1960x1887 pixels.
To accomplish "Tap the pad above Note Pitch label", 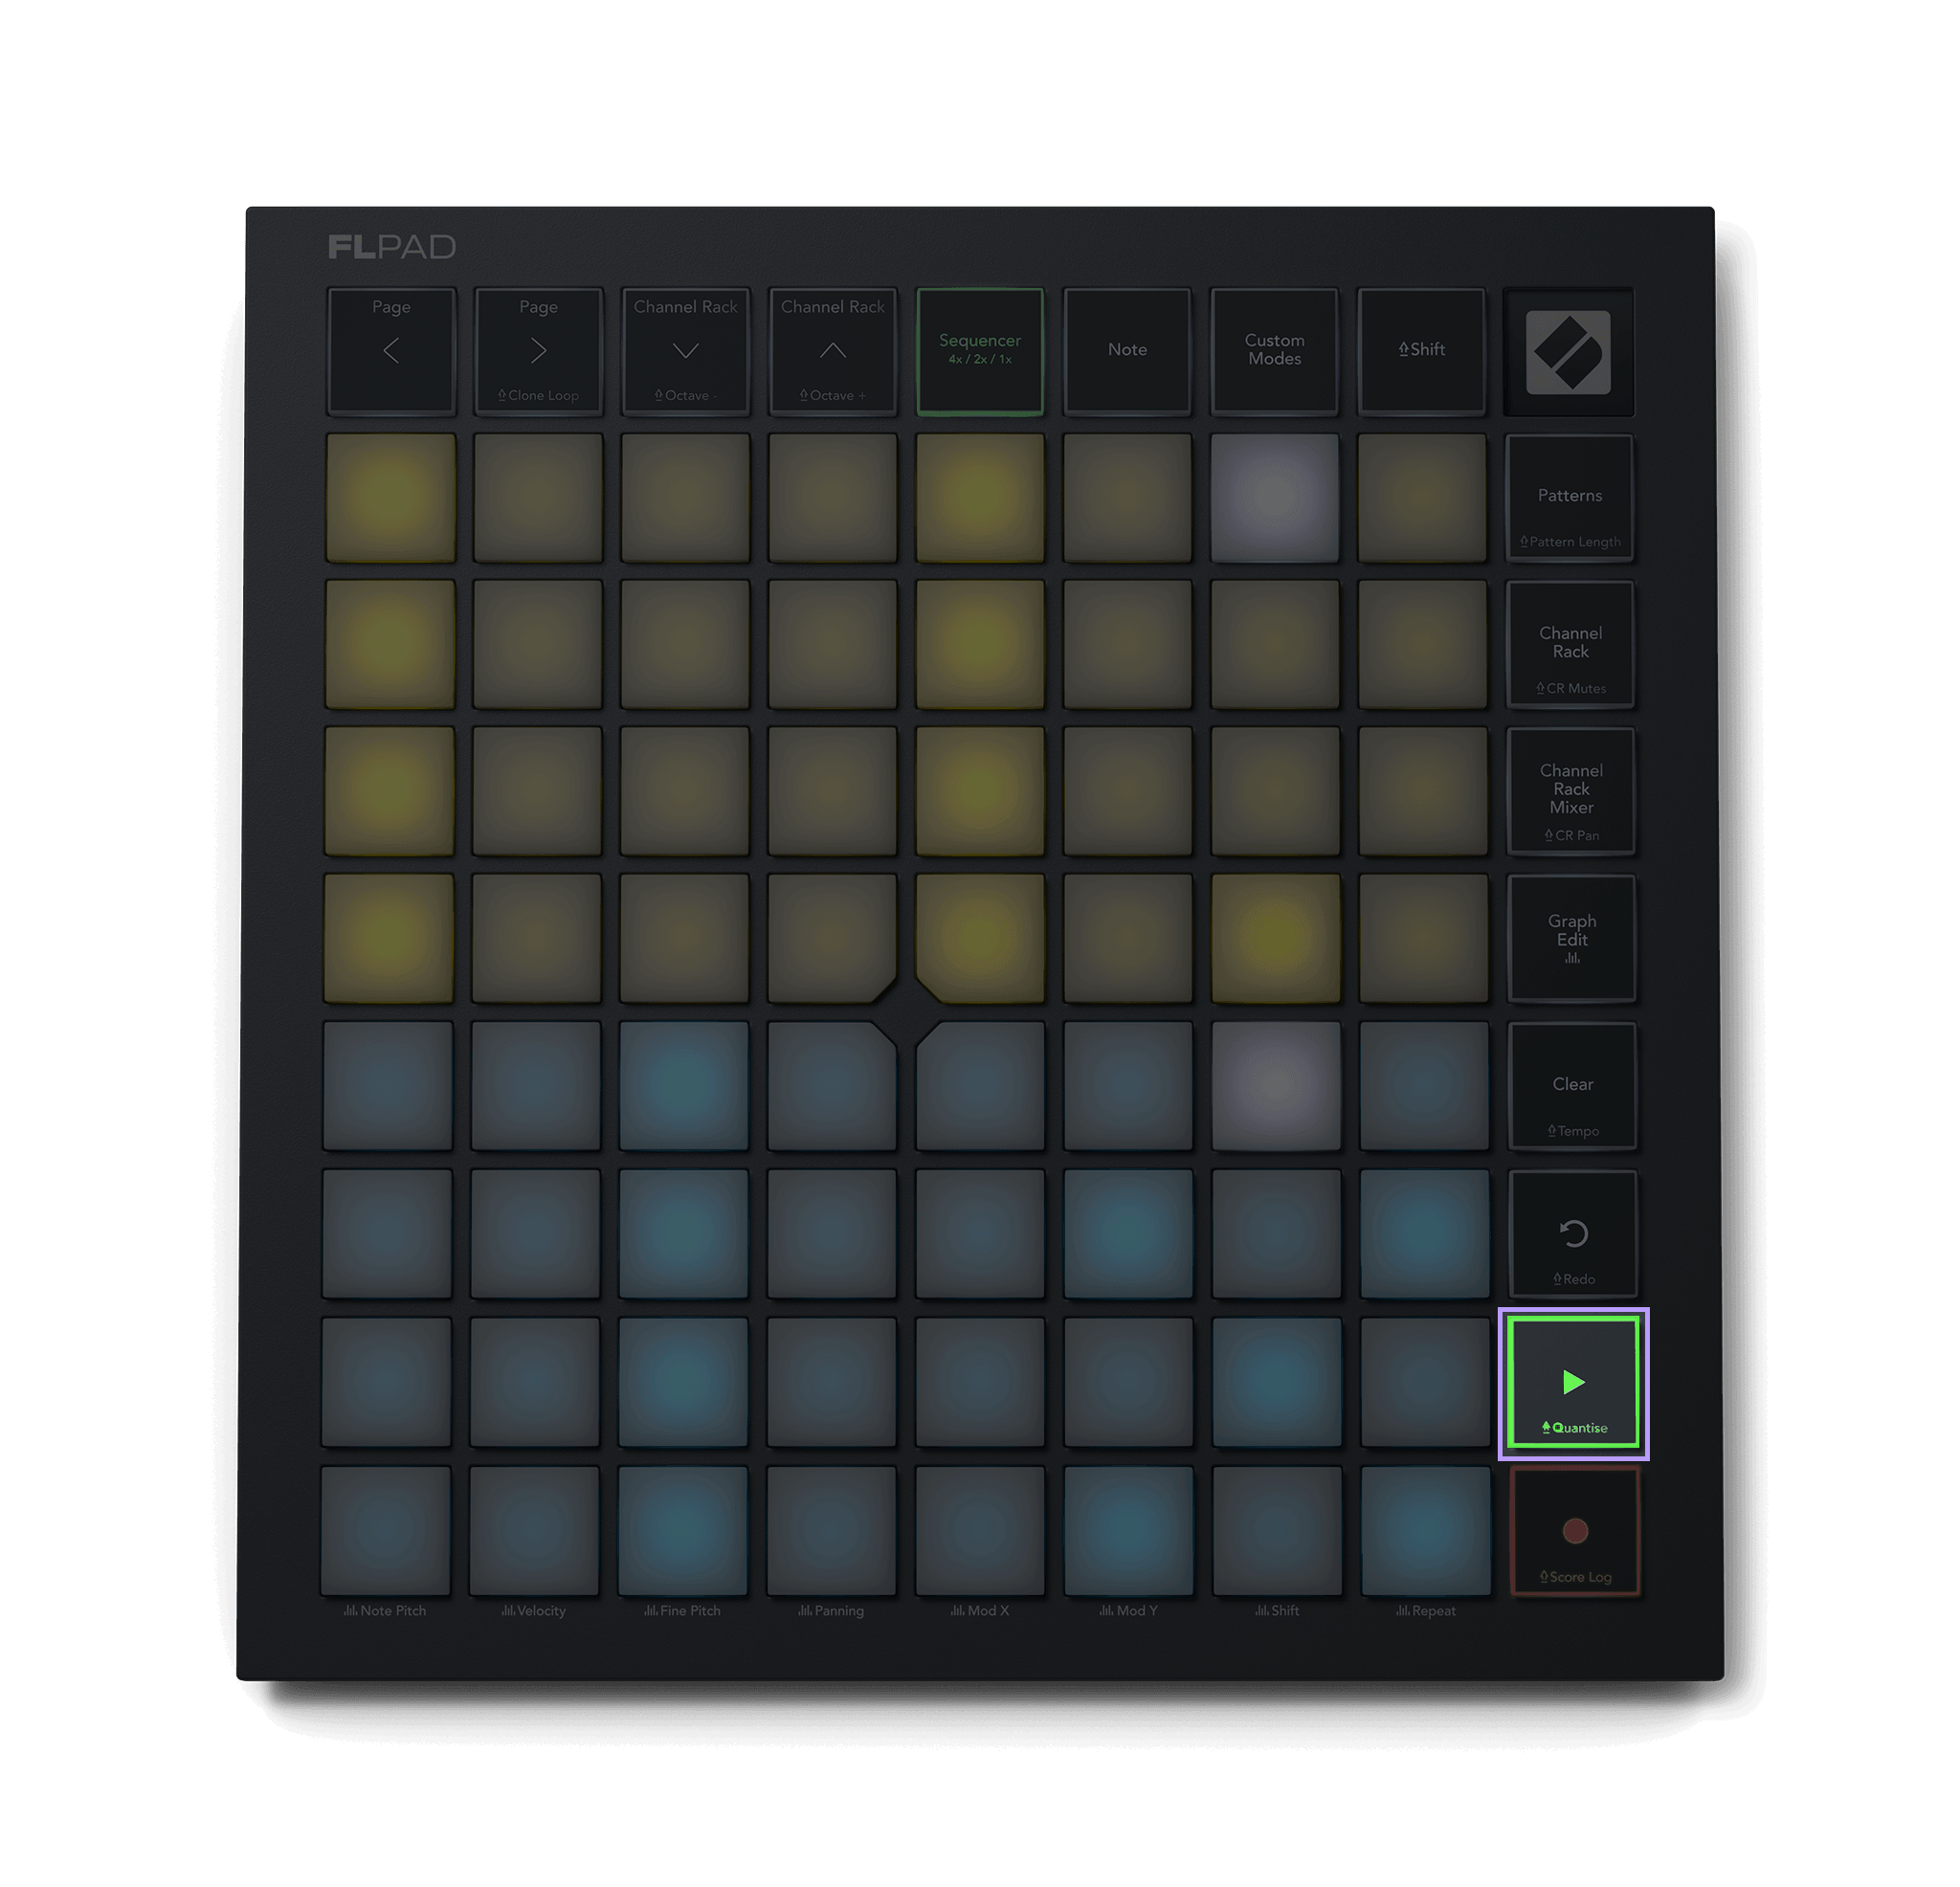I will tap(386, 1530).
